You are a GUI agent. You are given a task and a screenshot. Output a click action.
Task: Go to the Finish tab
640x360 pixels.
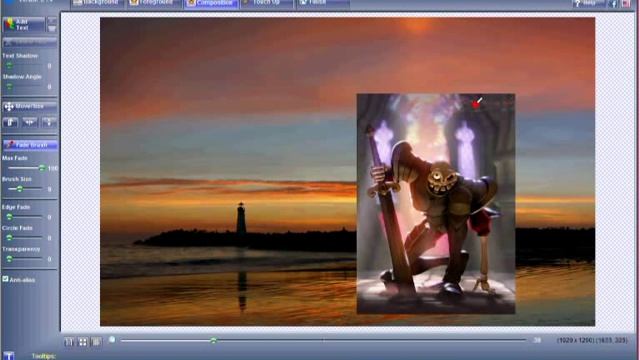click(322, 3)
